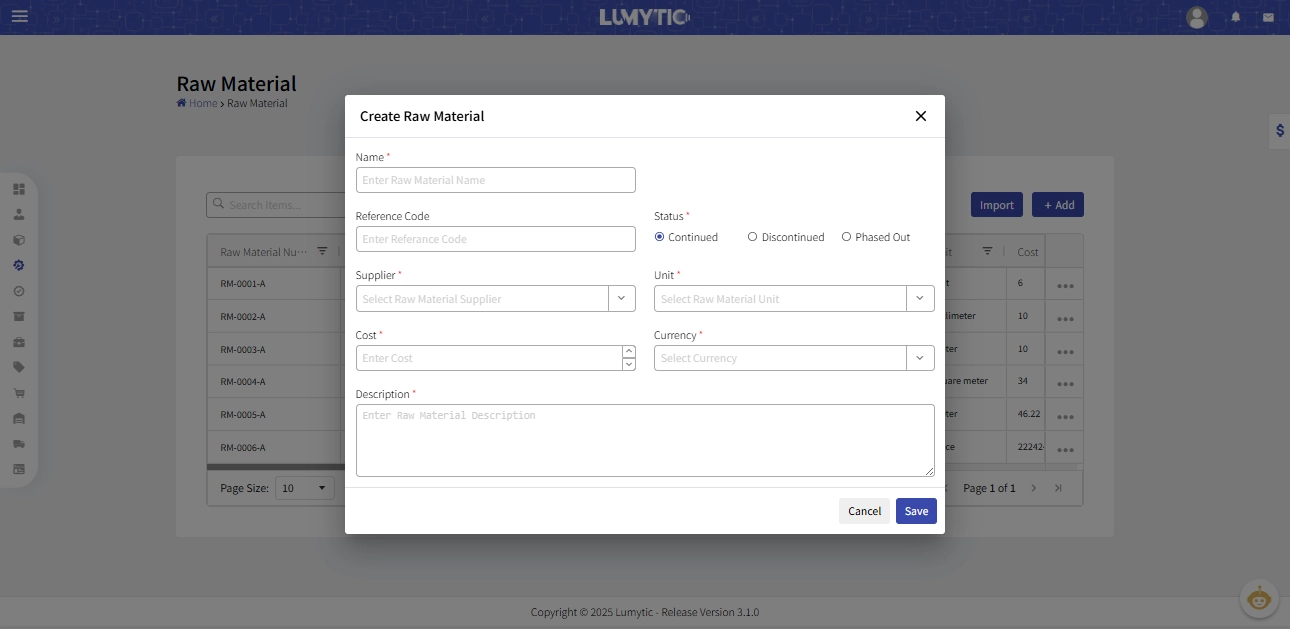Click the raw material Name input field
The image size is (1290, 629).
(495, 180)
